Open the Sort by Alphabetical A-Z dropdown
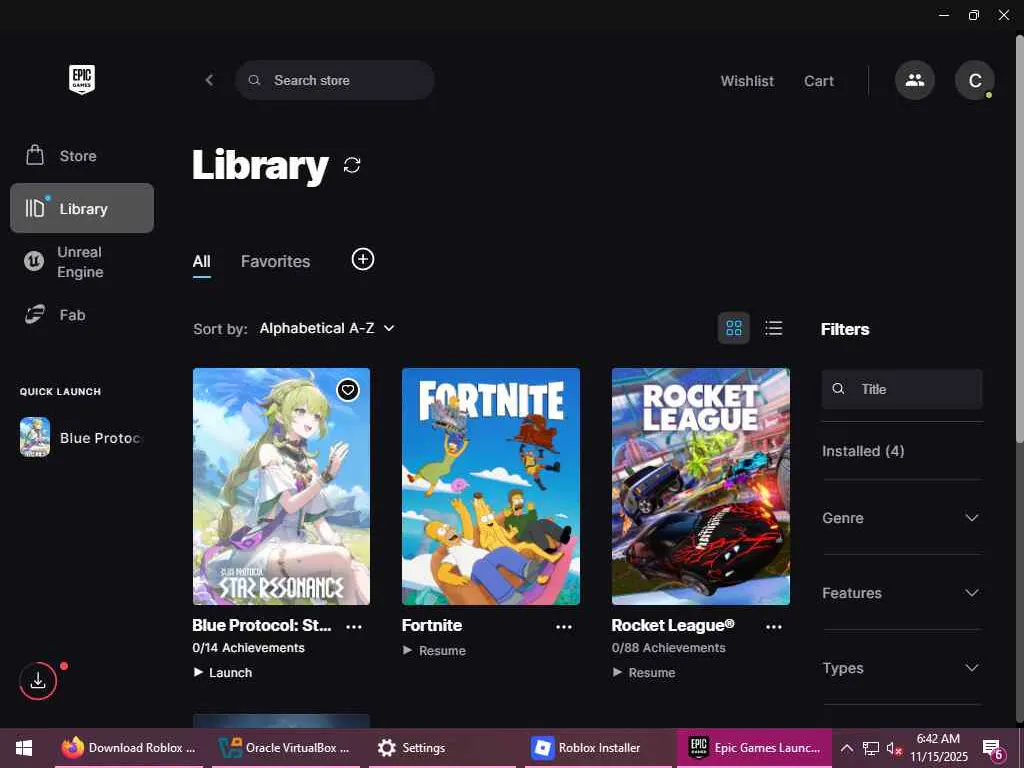The image size is (1024, 768). (x=327, y=328)
